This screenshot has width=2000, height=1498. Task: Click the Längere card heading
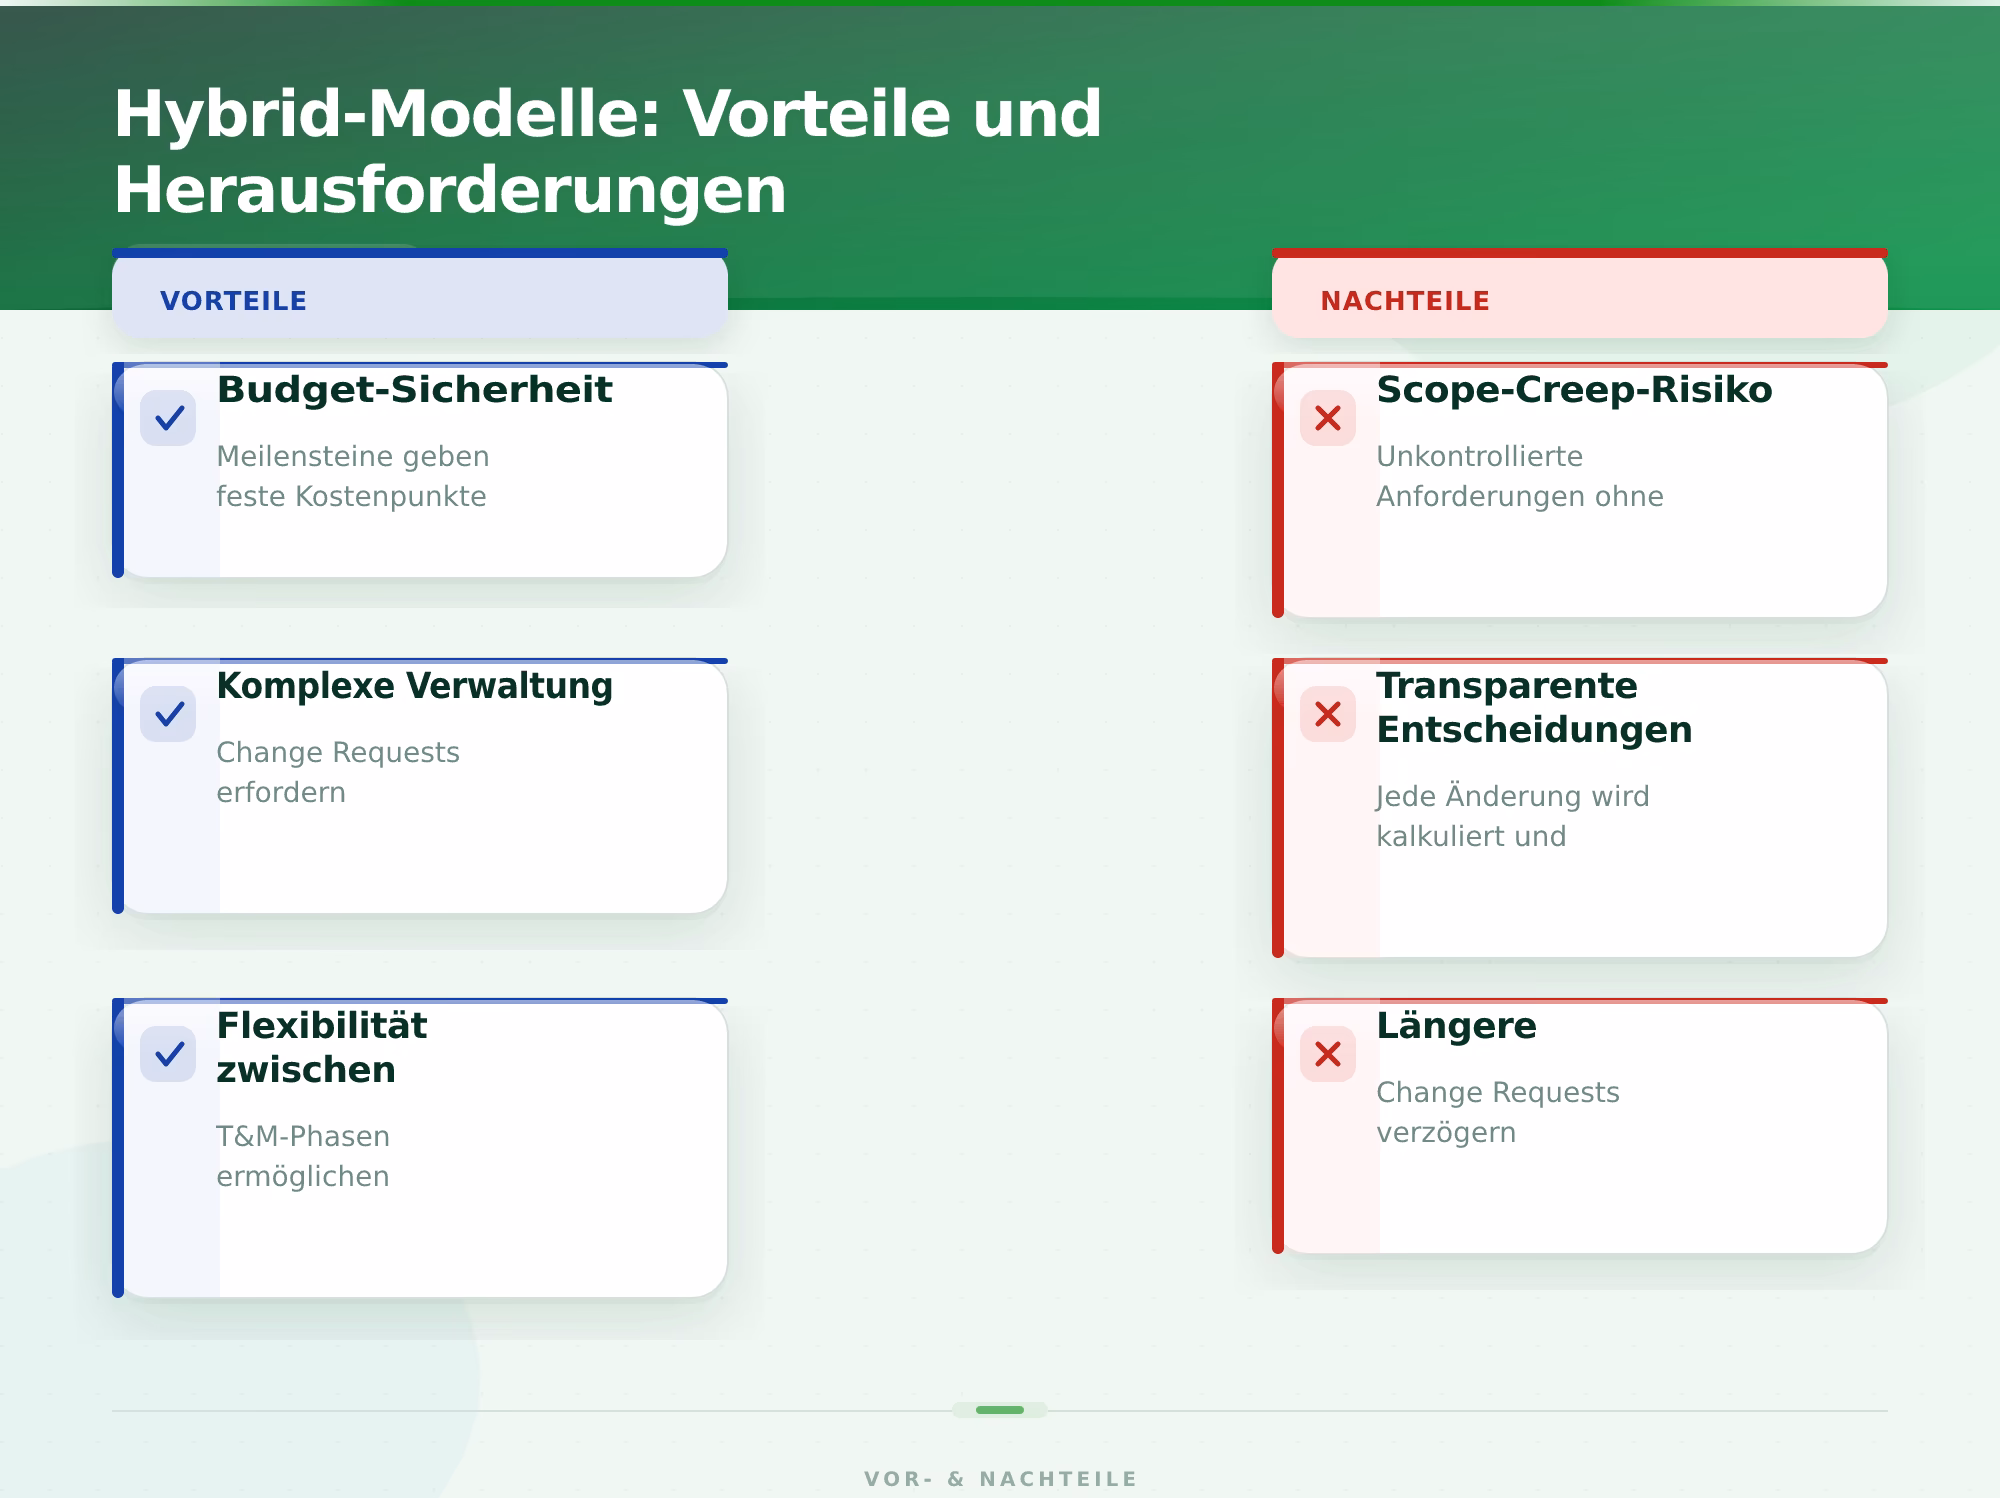click(1456, 1026)
